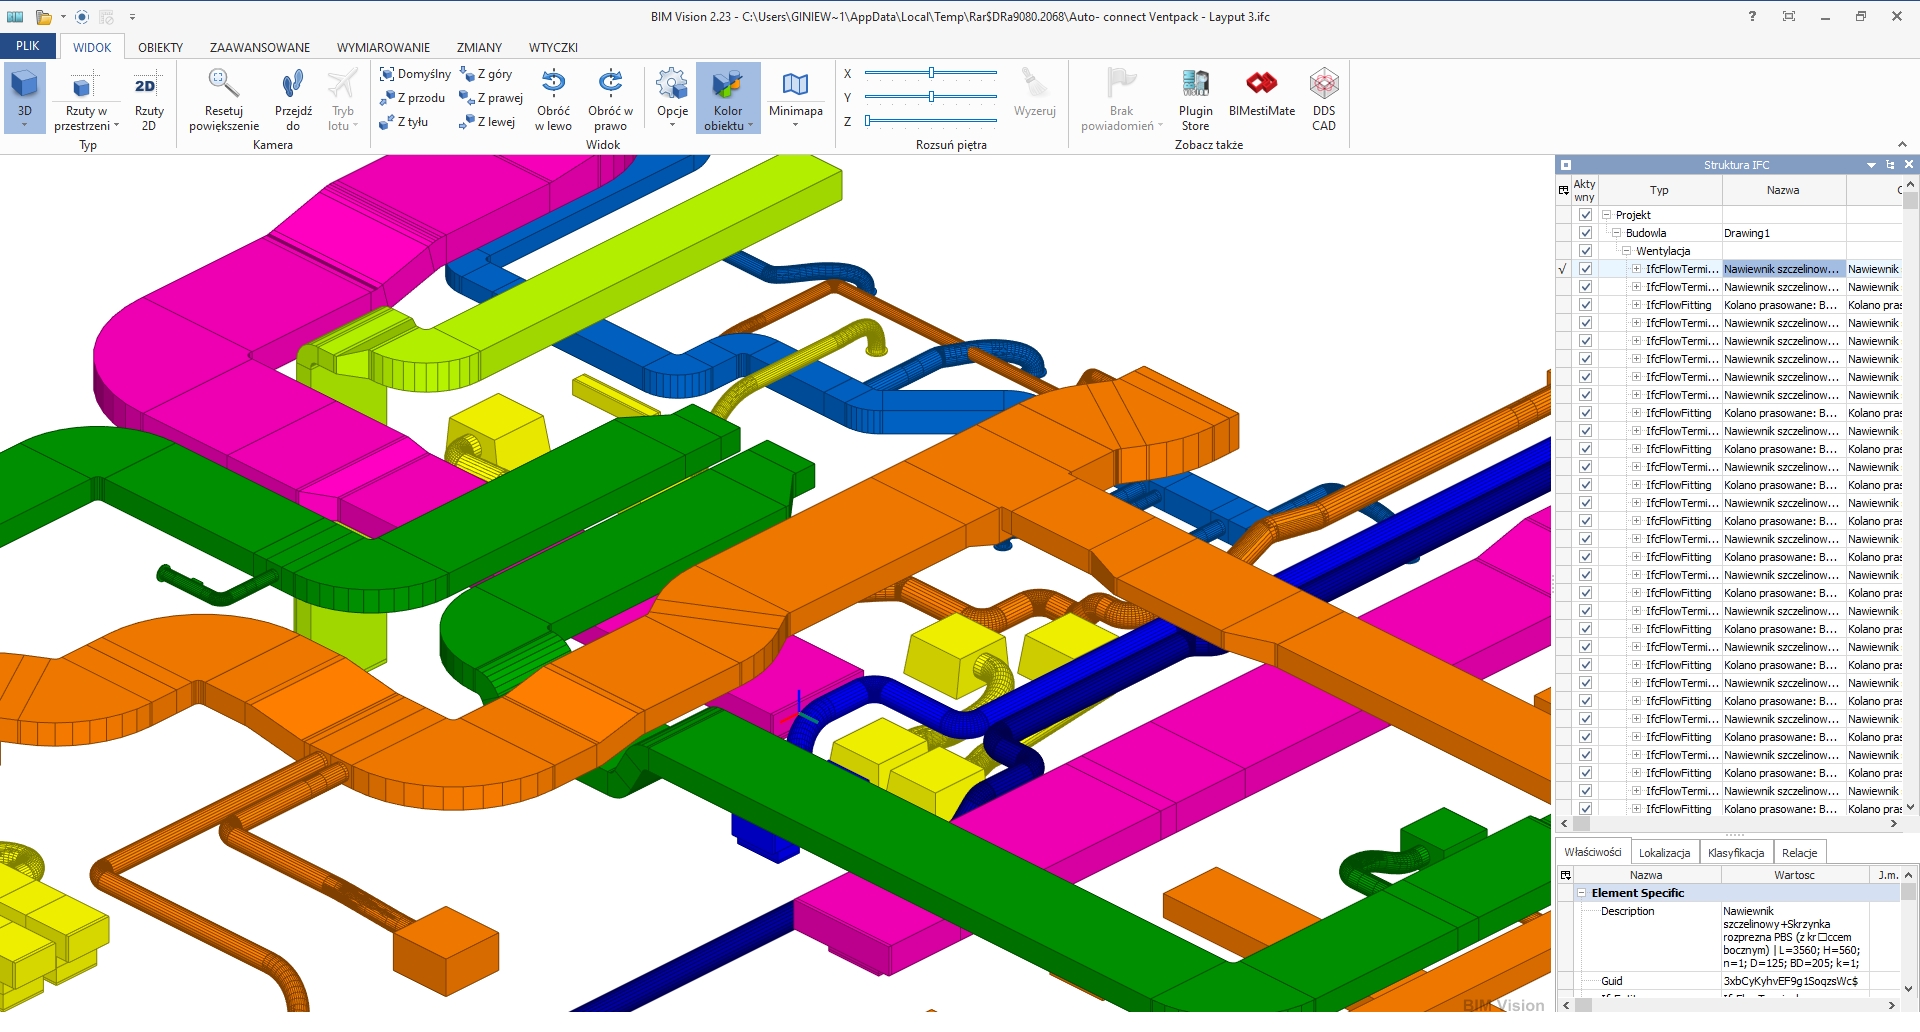Click the Obróć w prawo rotate icon

[610, 84]
